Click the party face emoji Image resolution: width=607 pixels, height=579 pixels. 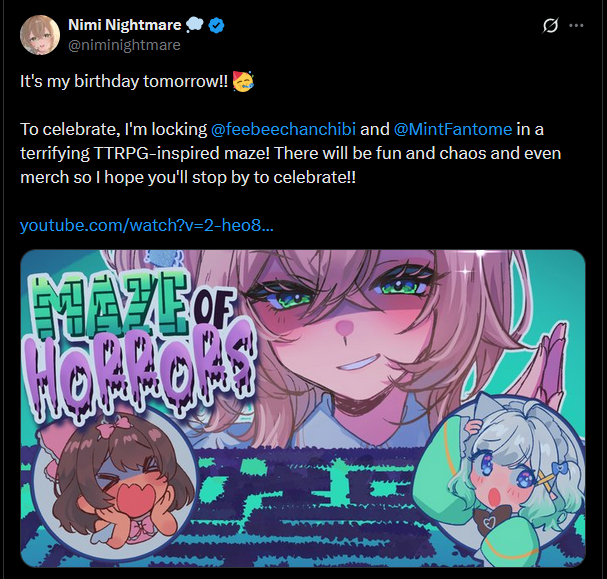tap(243, 81)
